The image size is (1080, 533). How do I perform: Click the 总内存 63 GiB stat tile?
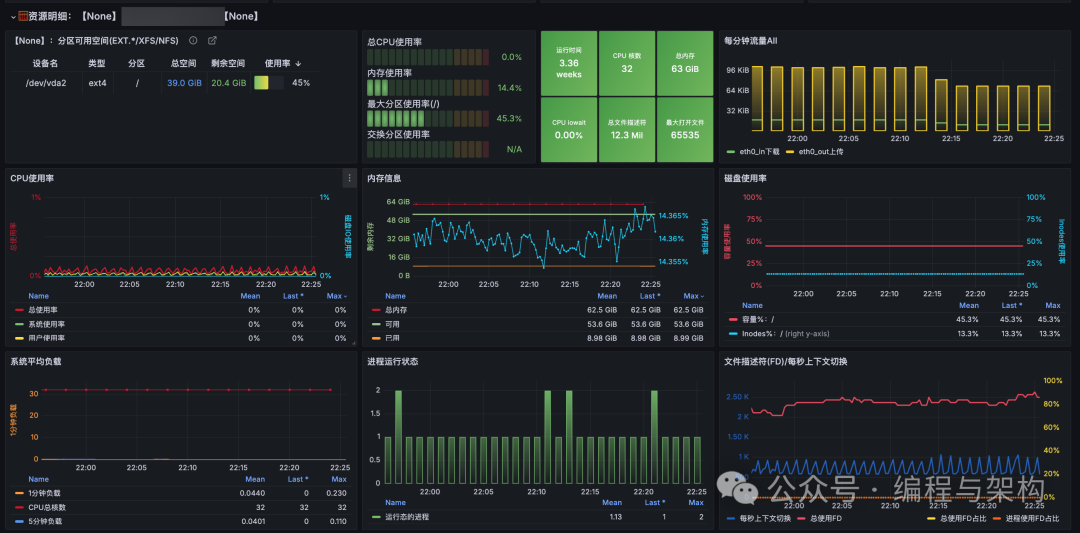[x=685, y=63]
